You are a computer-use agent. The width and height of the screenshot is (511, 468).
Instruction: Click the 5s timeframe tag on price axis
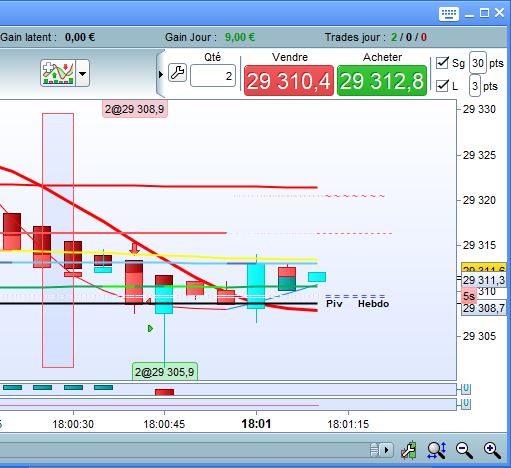click(x=469, y=296)
